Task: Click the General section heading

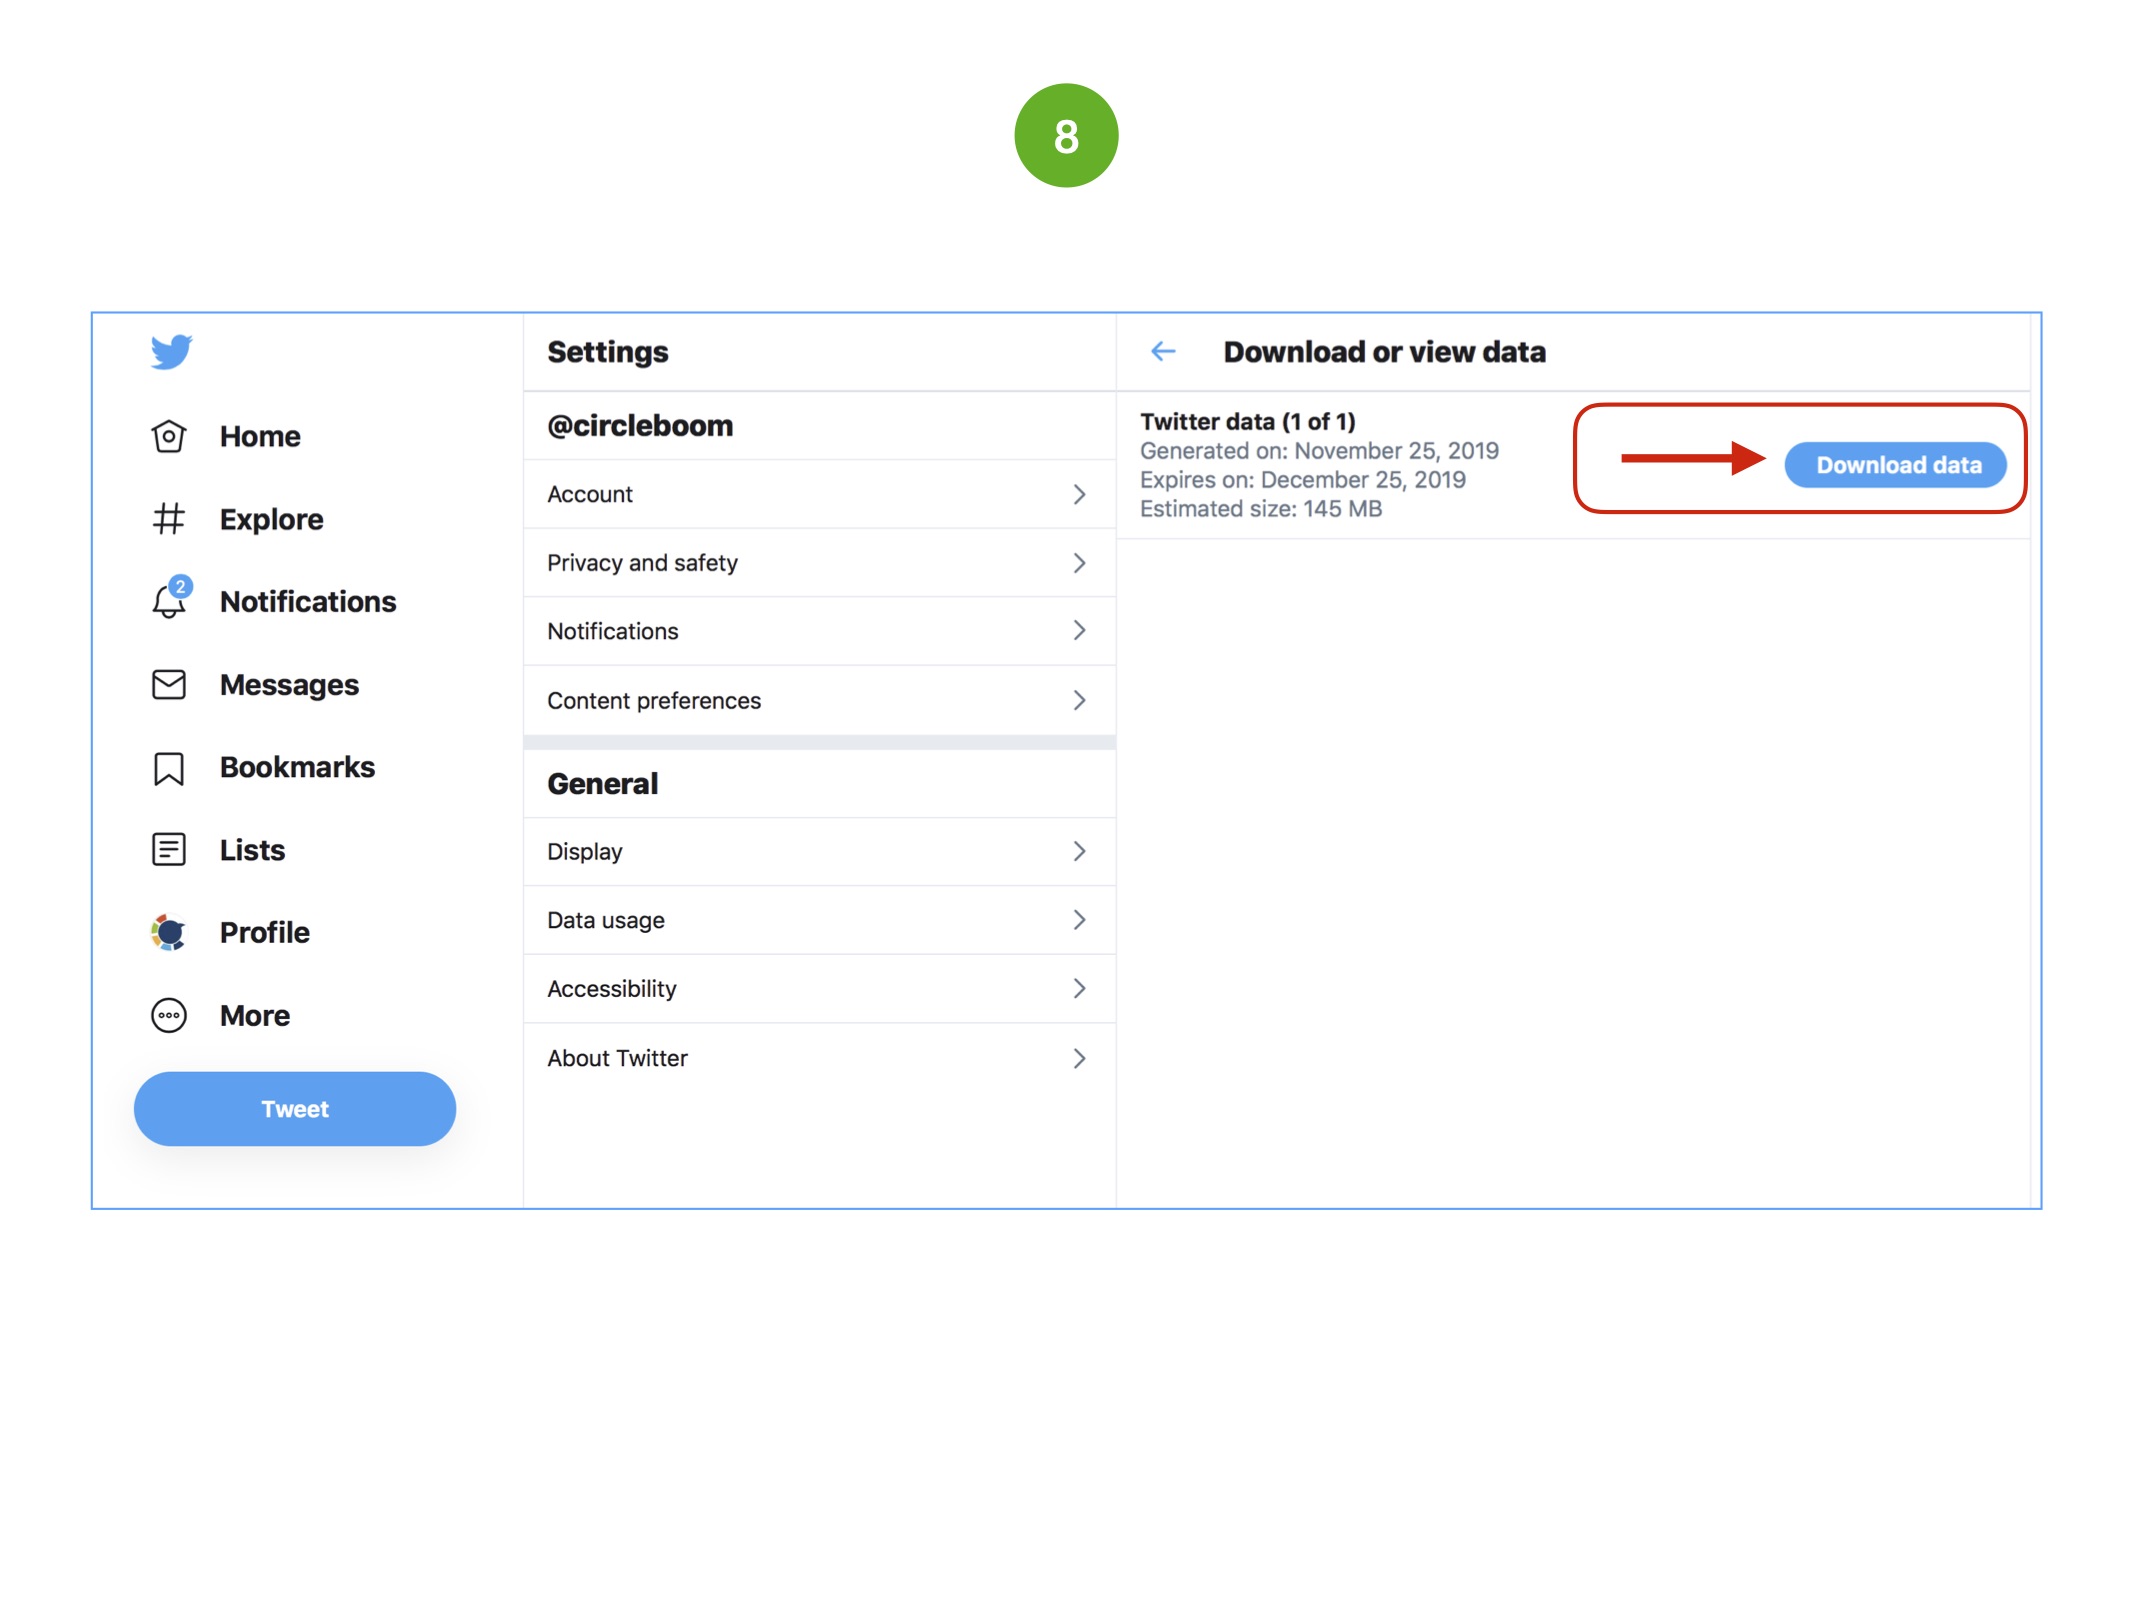Action: tap(603, 784)
